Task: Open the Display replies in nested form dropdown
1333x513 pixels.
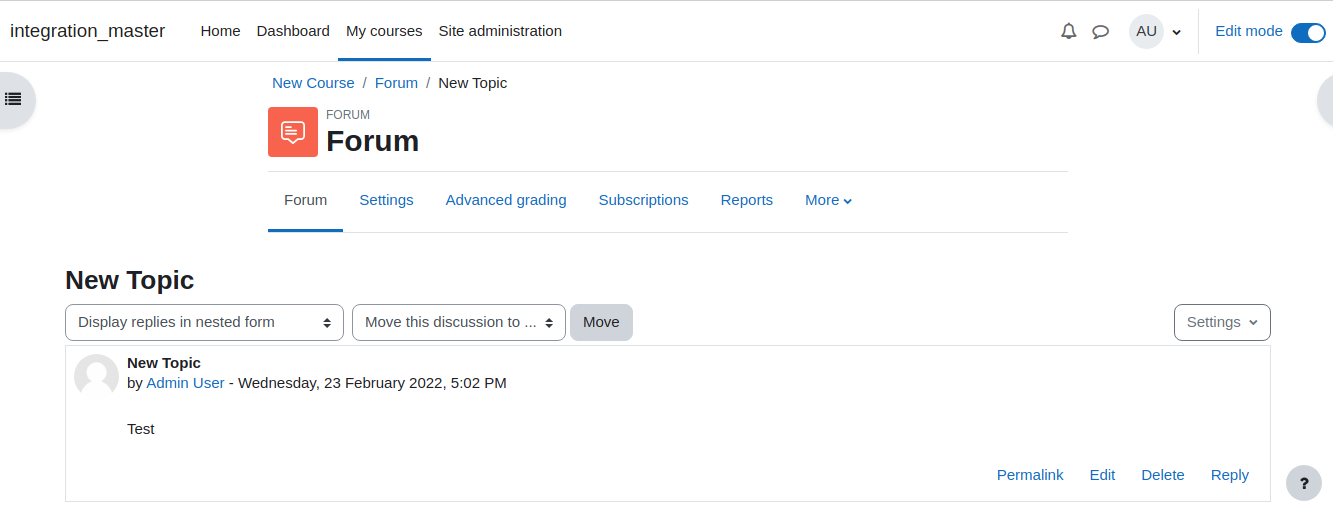Action: coord(204,322)
